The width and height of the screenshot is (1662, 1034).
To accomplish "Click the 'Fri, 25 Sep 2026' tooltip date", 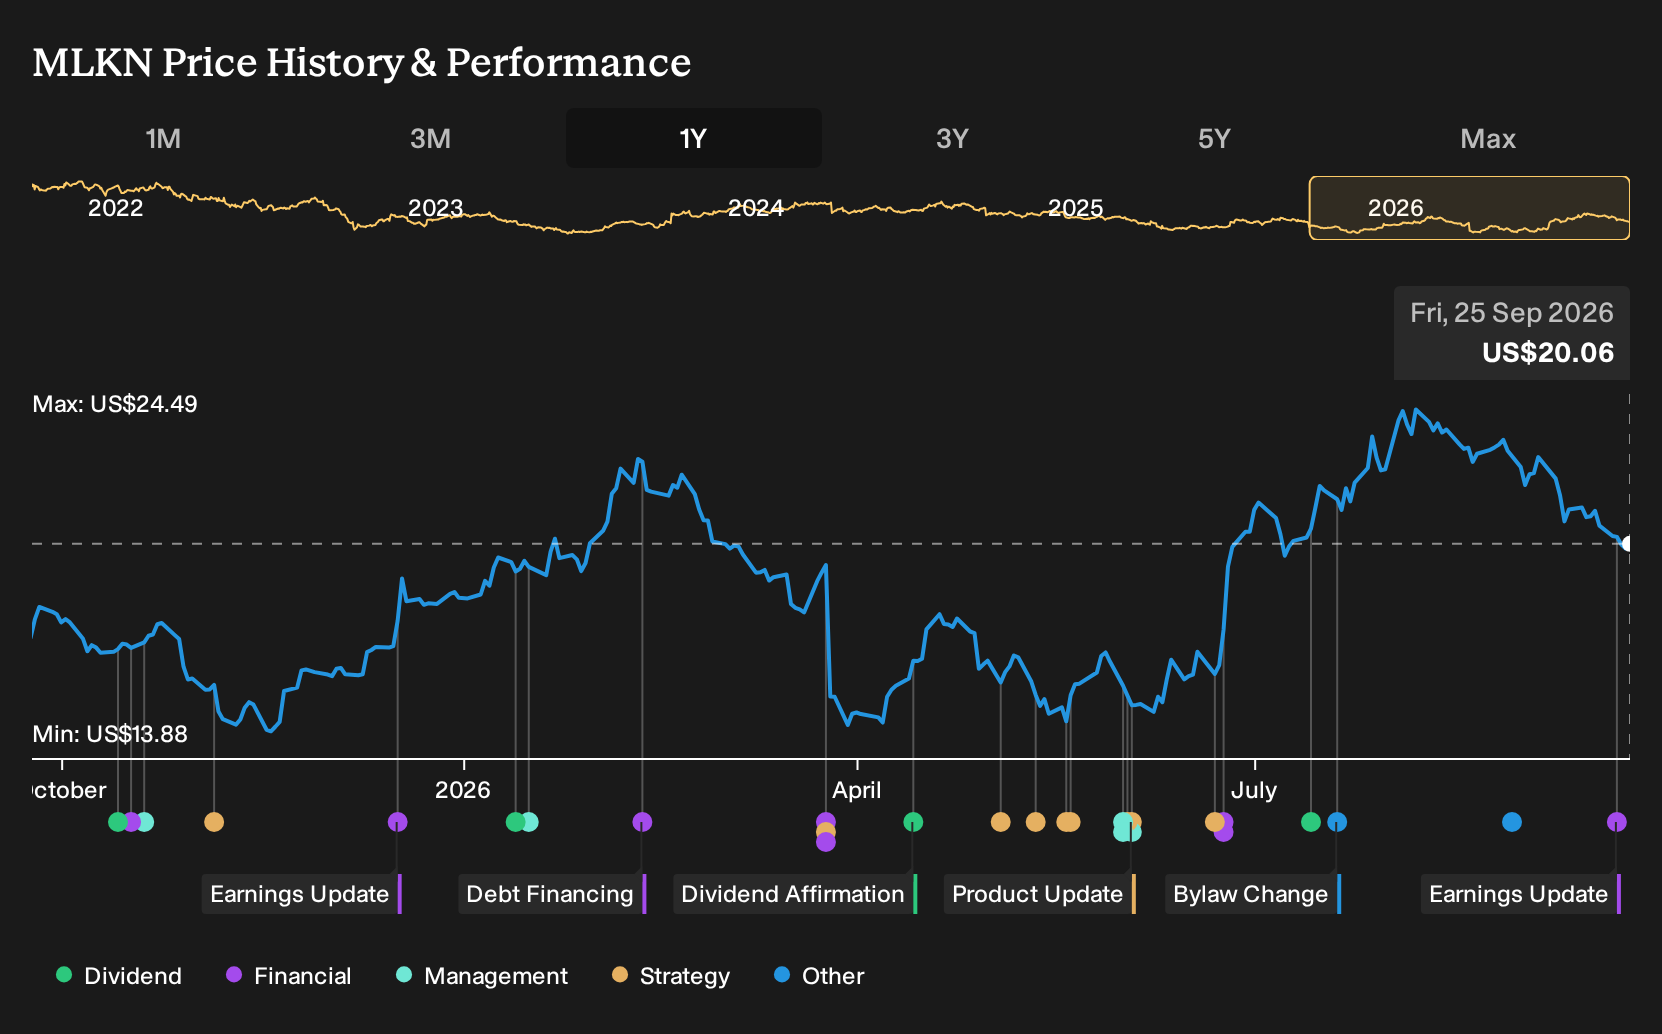I will pos(1512,313).
